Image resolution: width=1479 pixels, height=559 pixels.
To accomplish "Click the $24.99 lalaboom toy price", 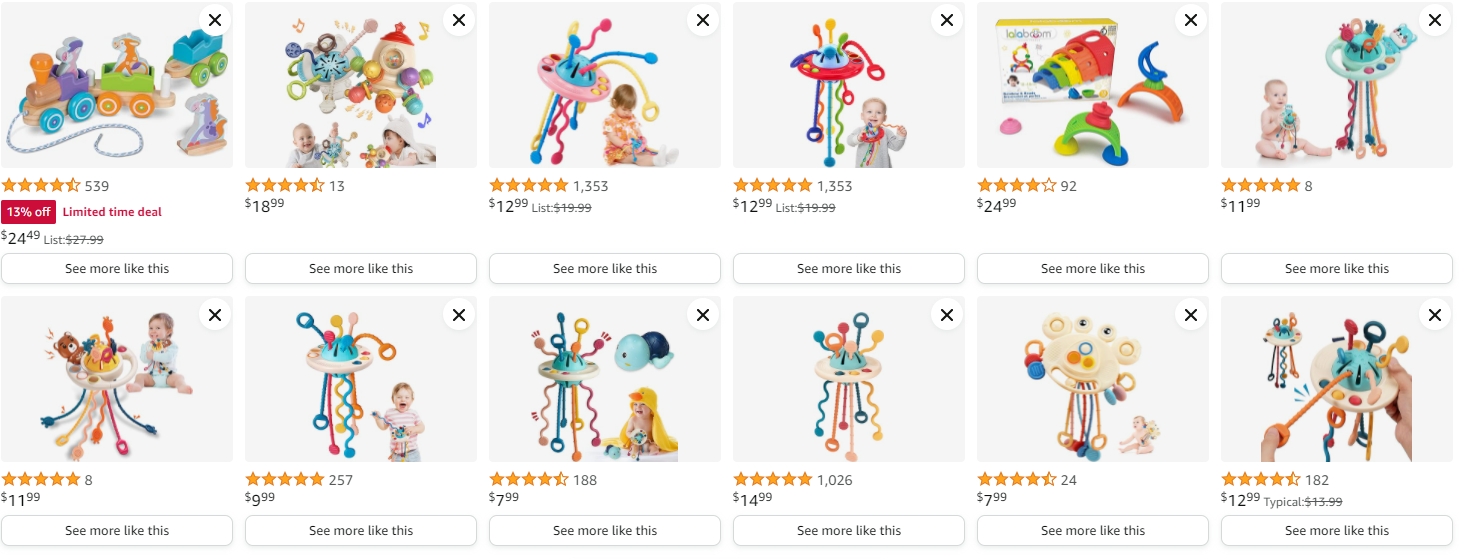I will coord(997,204).
